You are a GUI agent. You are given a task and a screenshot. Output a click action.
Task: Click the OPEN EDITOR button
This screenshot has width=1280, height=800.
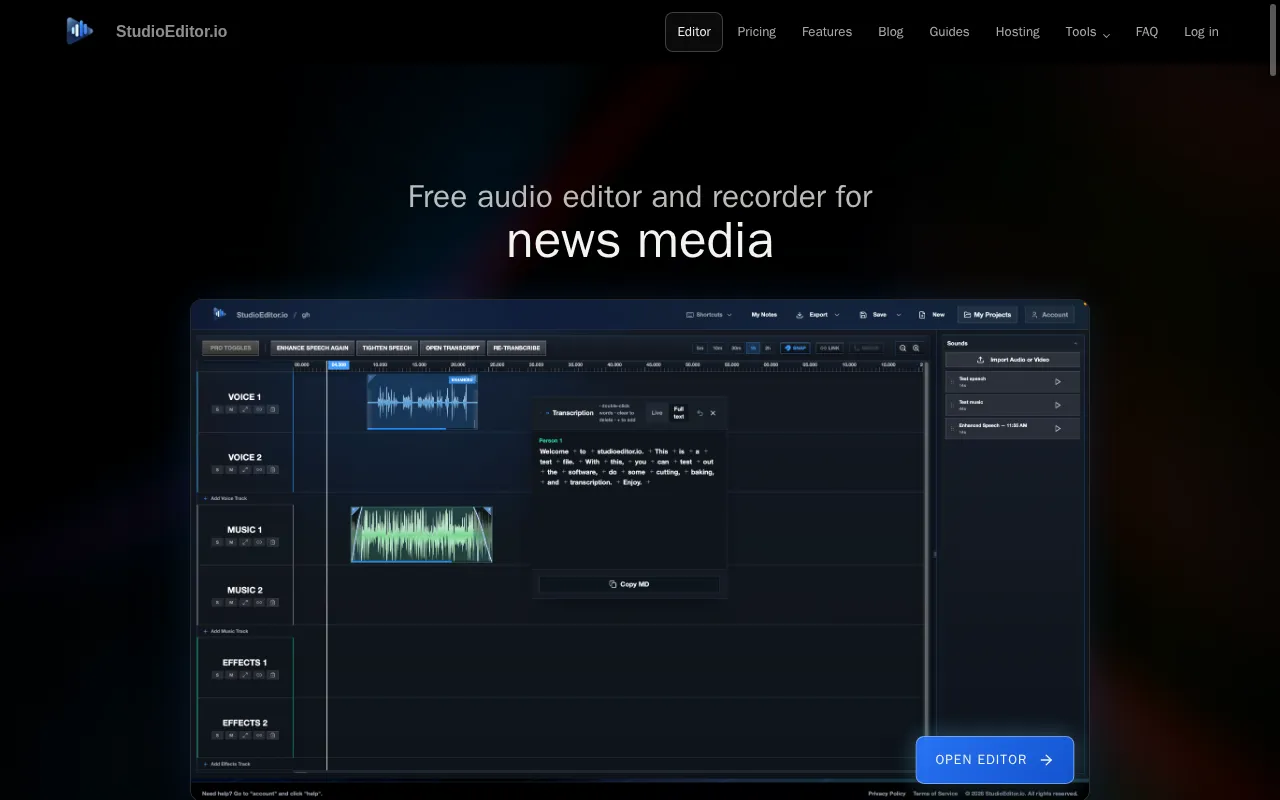tap(995, 760)
